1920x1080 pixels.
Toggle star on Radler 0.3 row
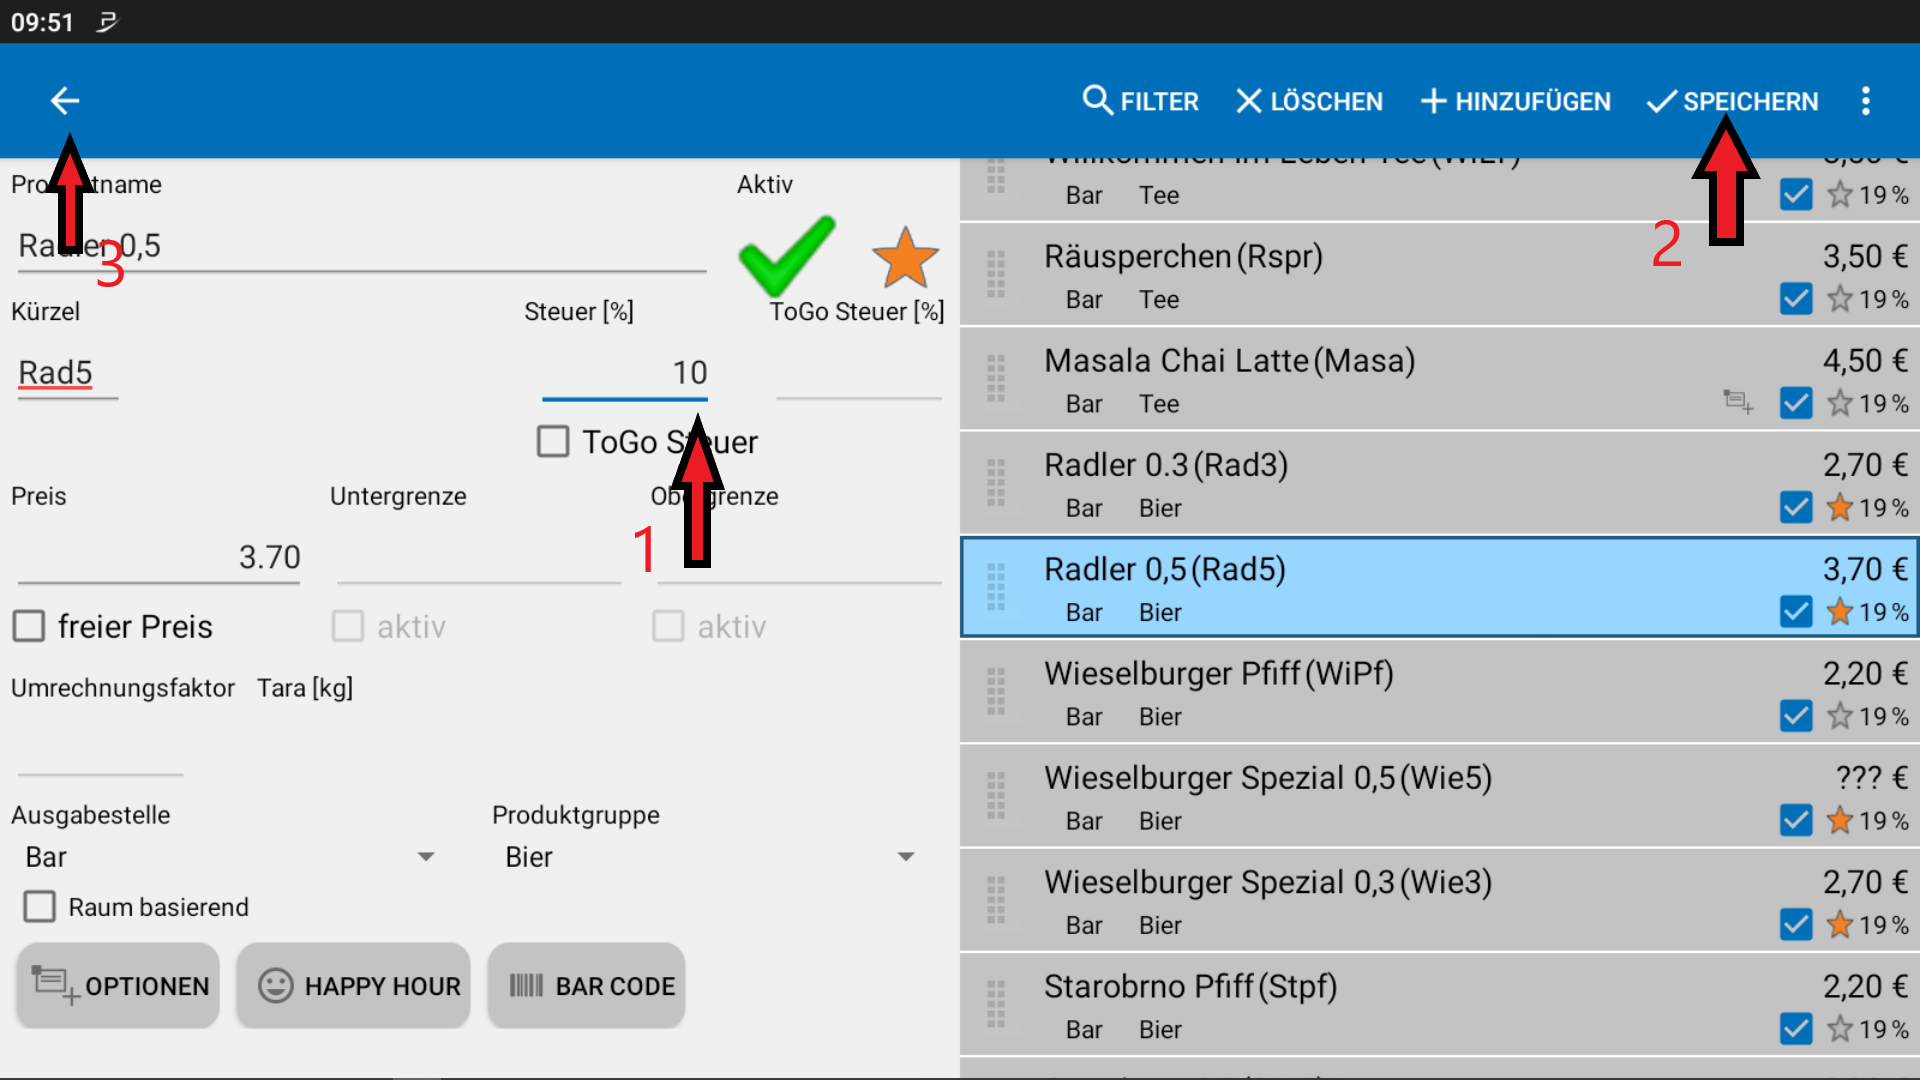tap(1839, 507)
